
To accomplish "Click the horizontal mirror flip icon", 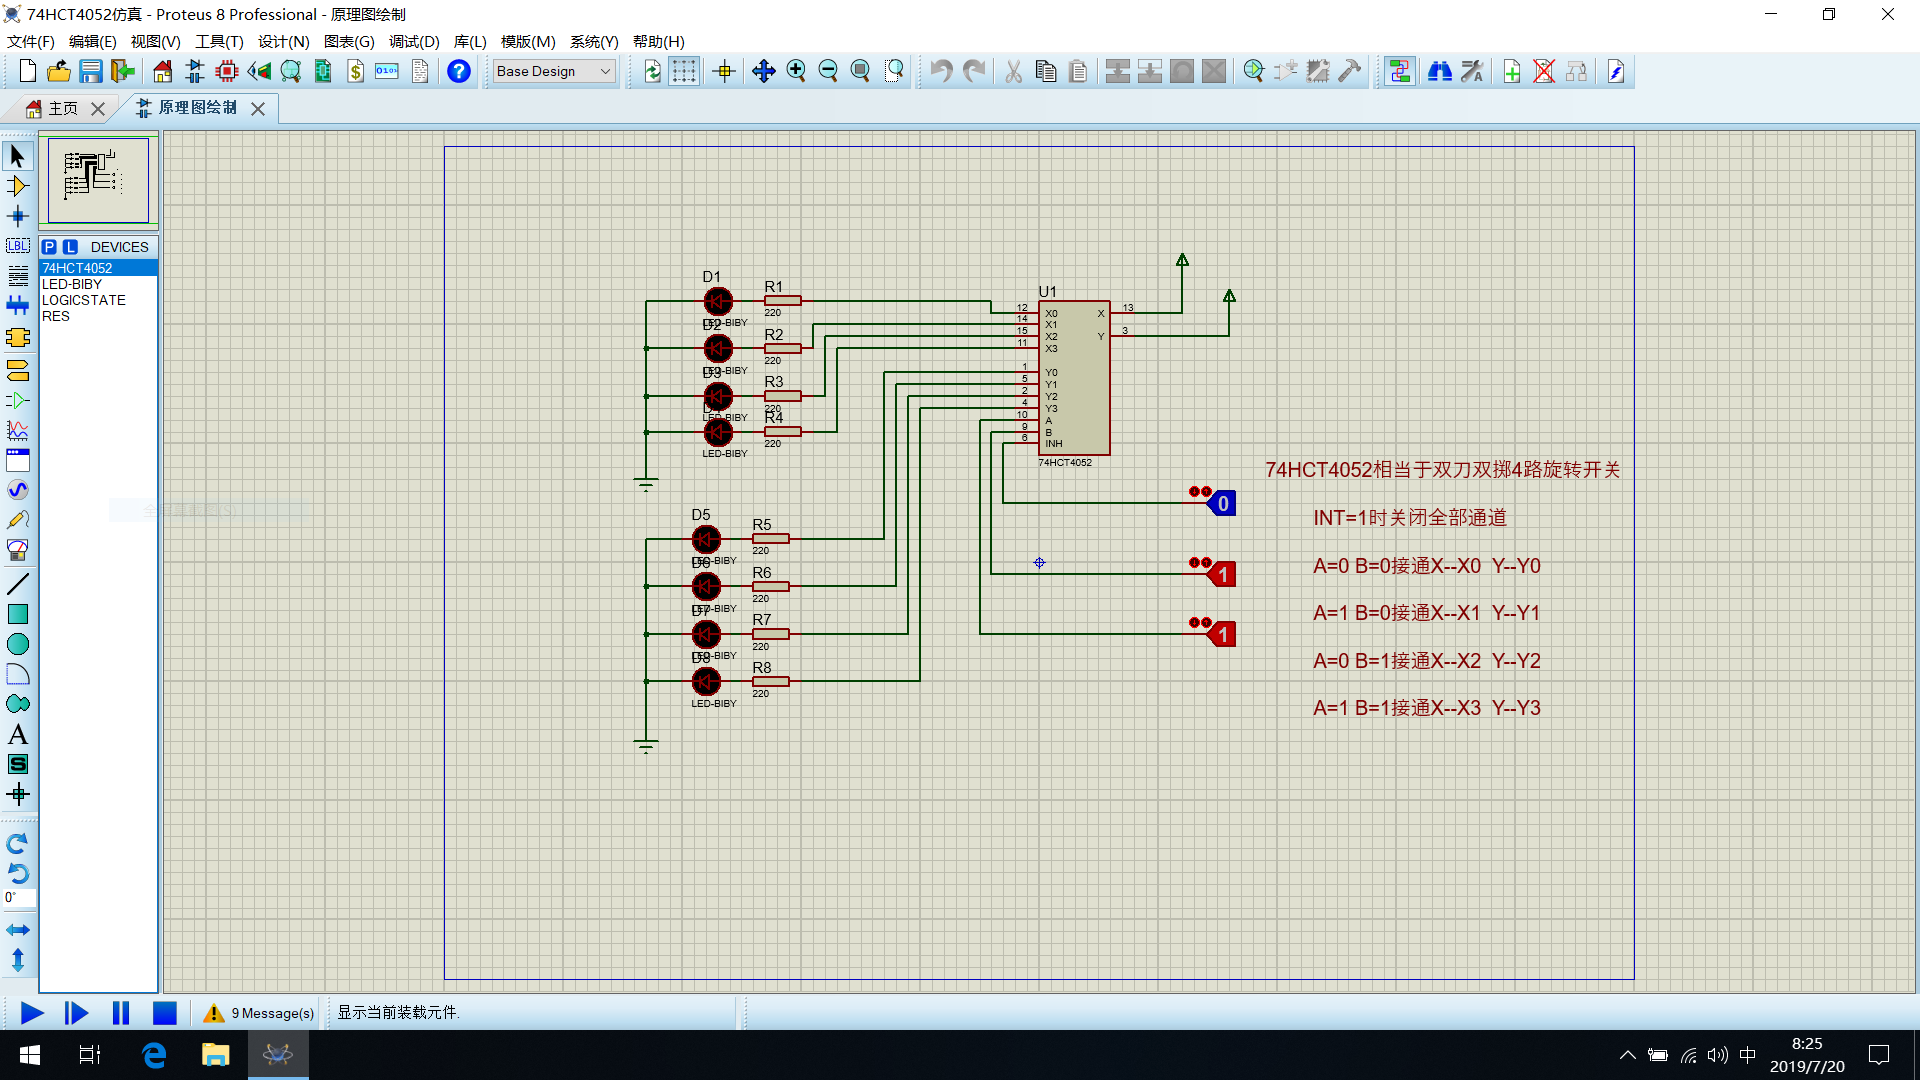I will click(x=18, y=930).
